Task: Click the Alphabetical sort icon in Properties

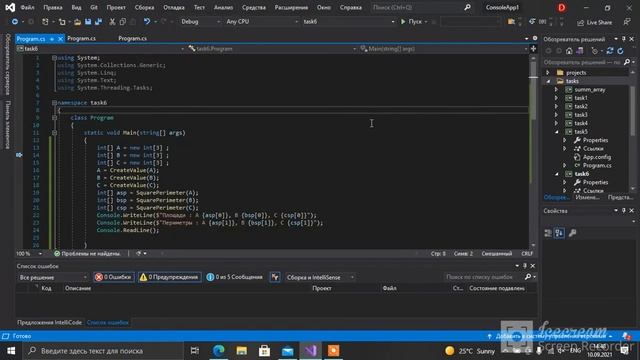Action: [560, 233]
